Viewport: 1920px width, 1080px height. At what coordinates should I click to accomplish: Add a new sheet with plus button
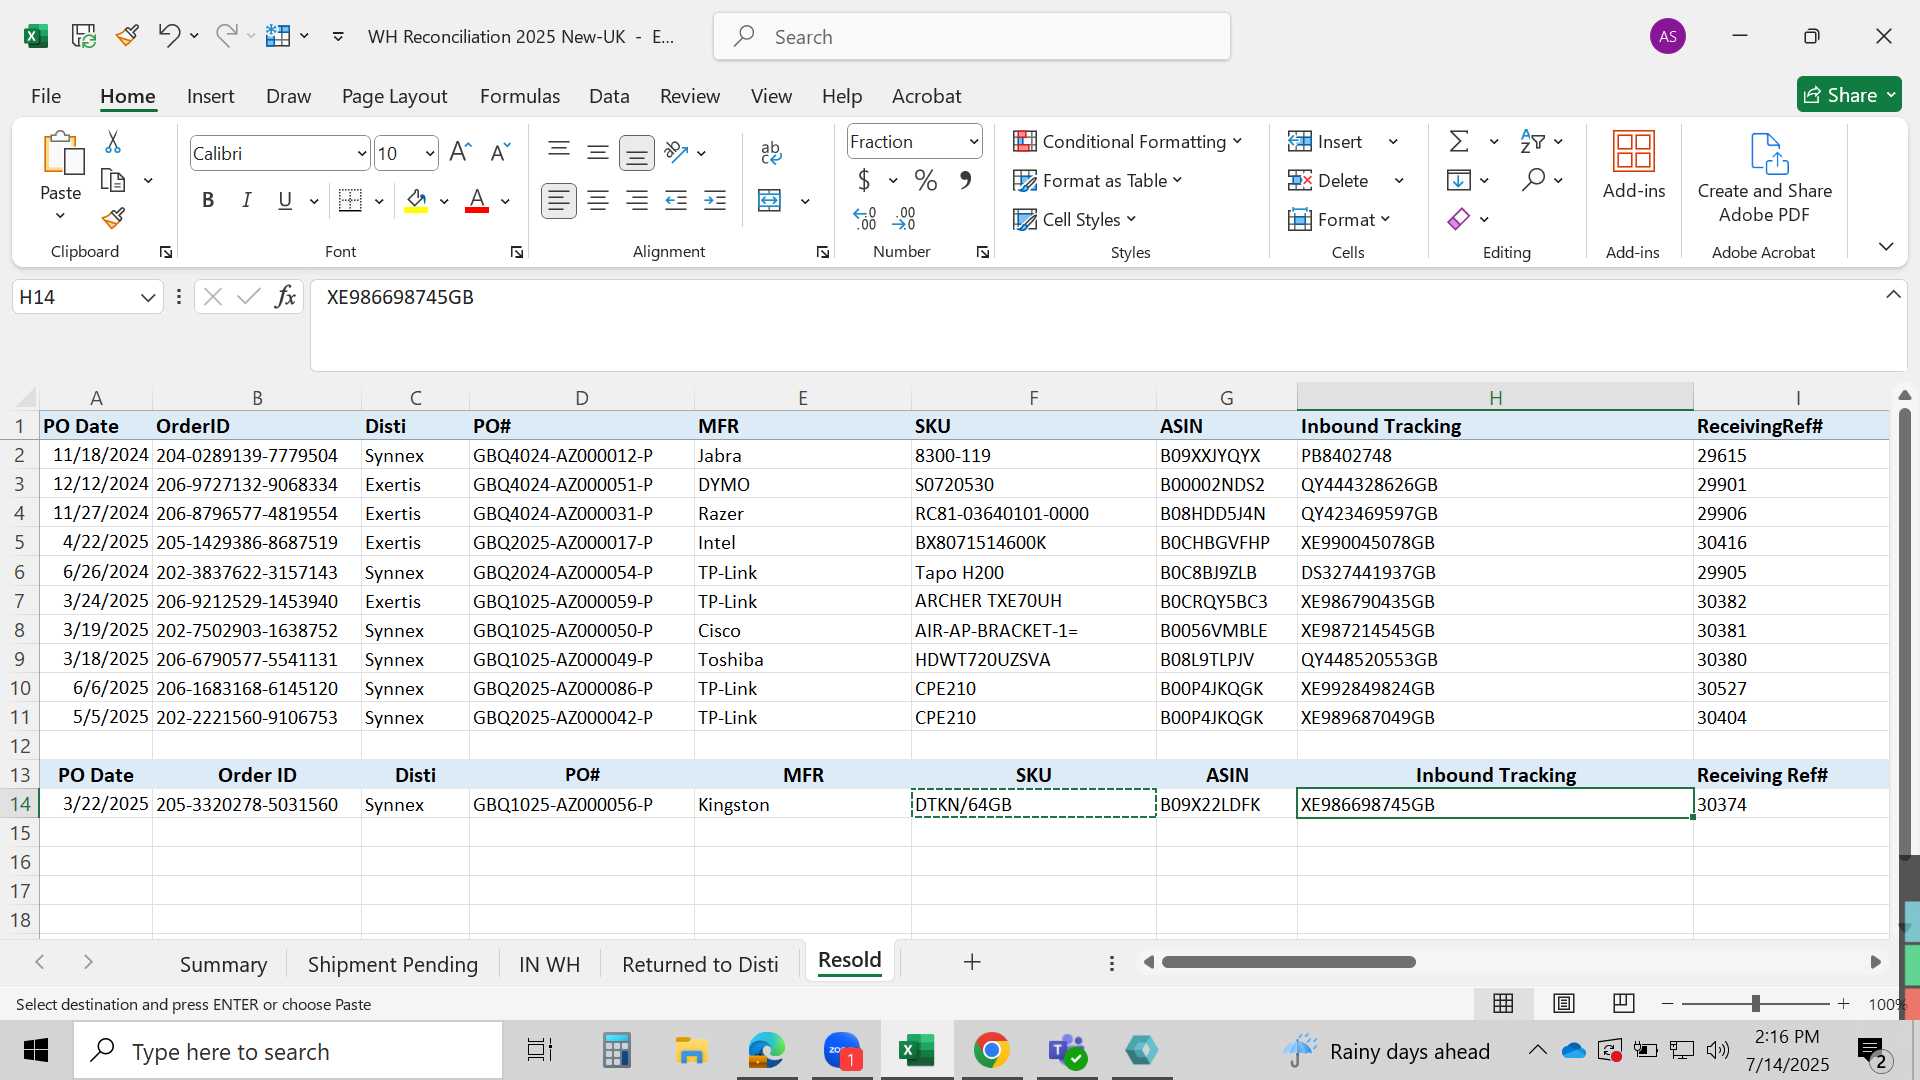[972, 962]
